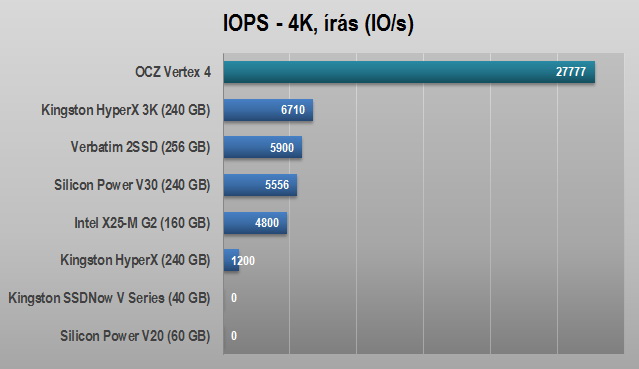
Task: Select the 4800 data label
Action: coord(267,223)
